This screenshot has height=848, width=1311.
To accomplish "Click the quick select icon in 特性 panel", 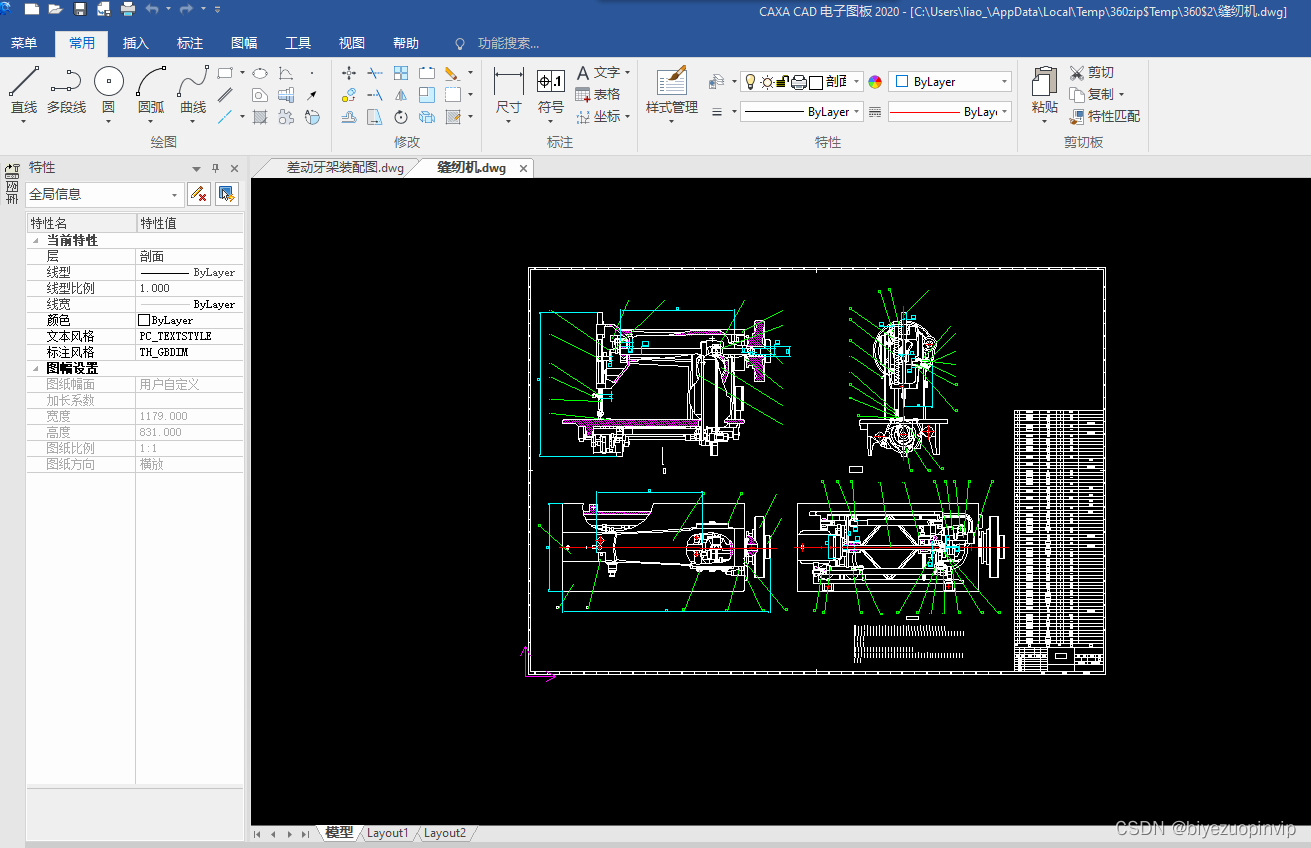I will pos(227,194).
